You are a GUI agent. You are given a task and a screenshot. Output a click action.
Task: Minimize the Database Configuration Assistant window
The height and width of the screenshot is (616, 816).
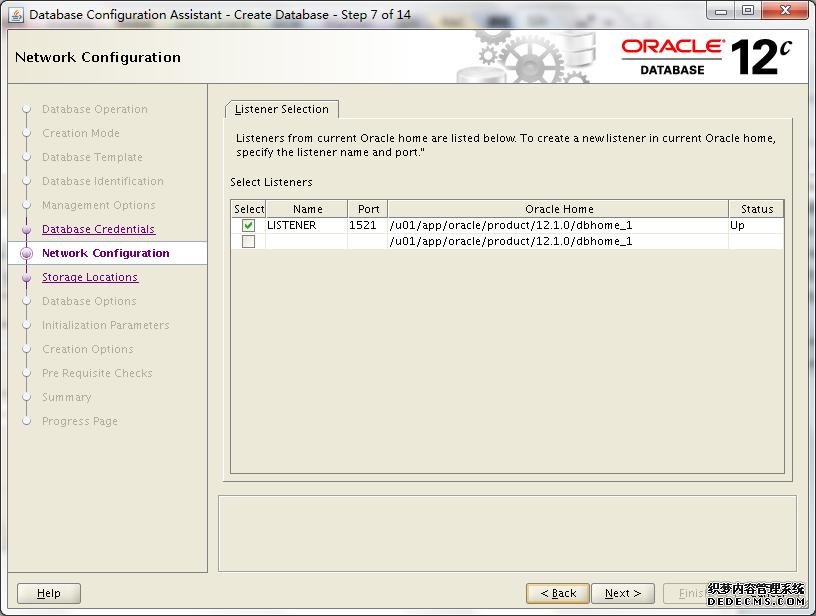[721, 11]
